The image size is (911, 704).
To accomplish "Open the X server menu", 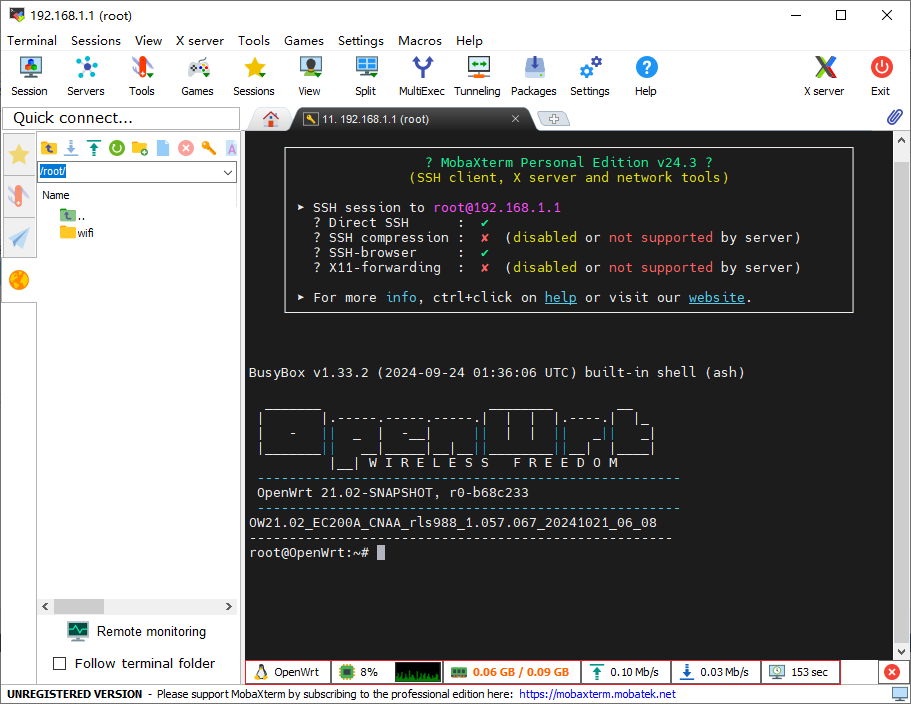I will click(x=200, y=41).
